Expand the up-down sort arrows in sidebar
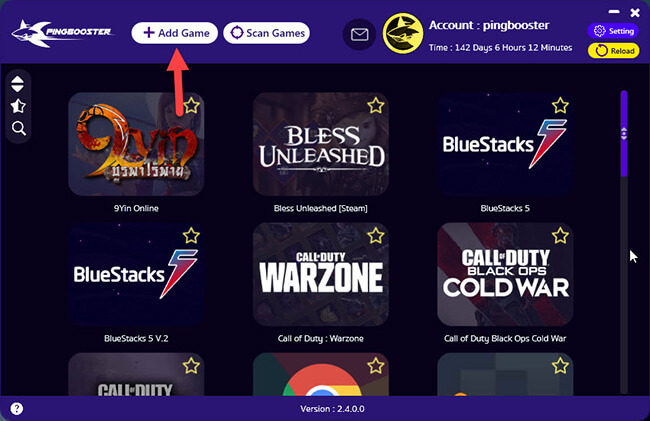Screen dimensions: 650x421 coord(17,84)
